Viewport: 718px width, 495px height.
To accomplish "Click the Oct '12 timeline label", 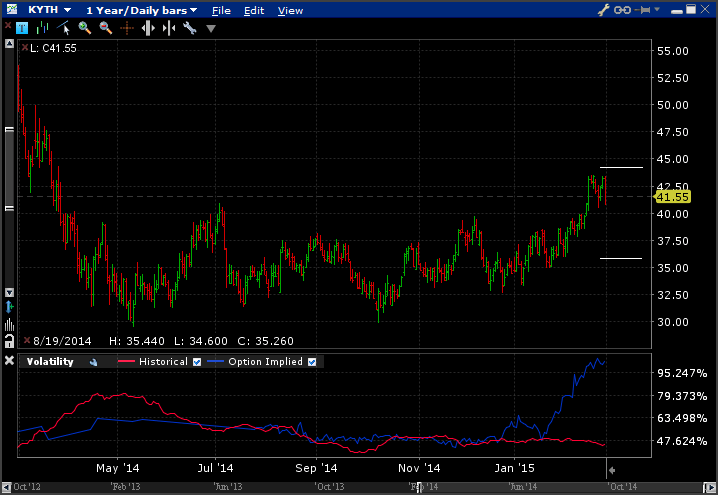I will pos(26,487).
